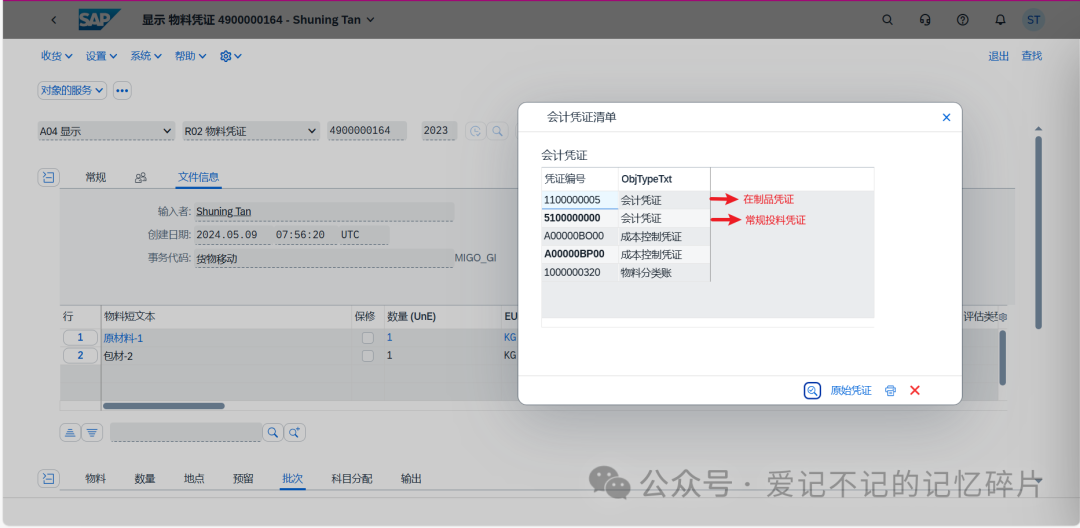This screenshot has width=1080, height=528.
Task: Click the main page vertical scrollbar
Action: tap(1039, 233)
